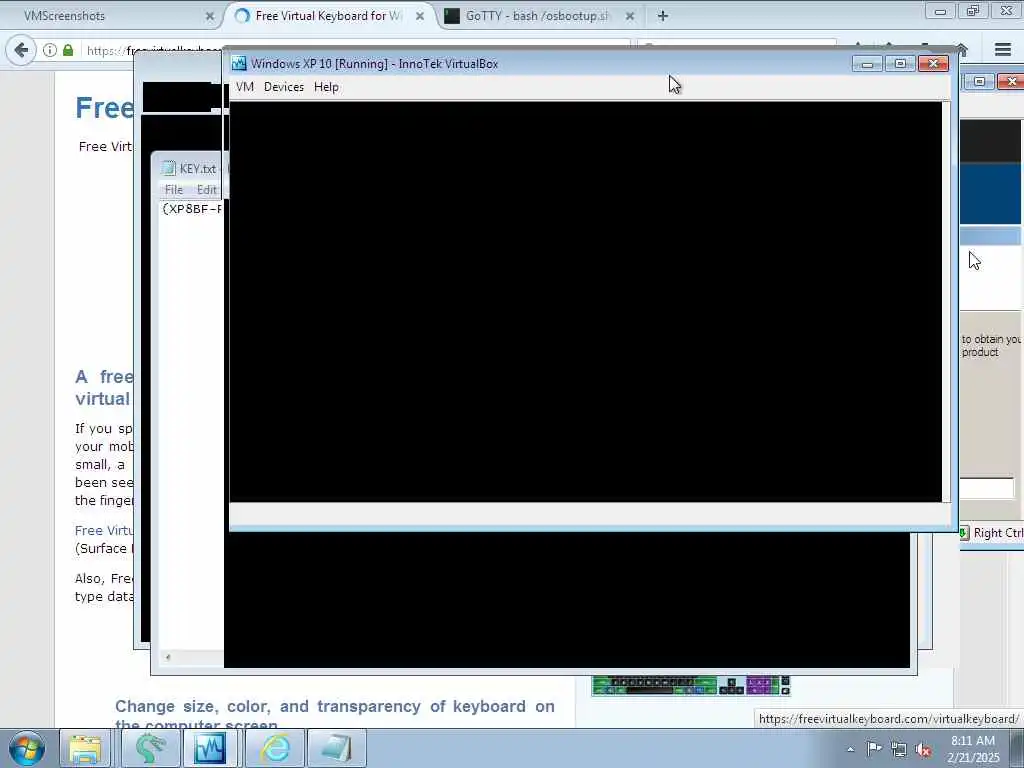The image size is (1024, 768).
Task: Switch to the VMScreenshots browser tab
Action: pyautogui.click(x=64, y=16)
